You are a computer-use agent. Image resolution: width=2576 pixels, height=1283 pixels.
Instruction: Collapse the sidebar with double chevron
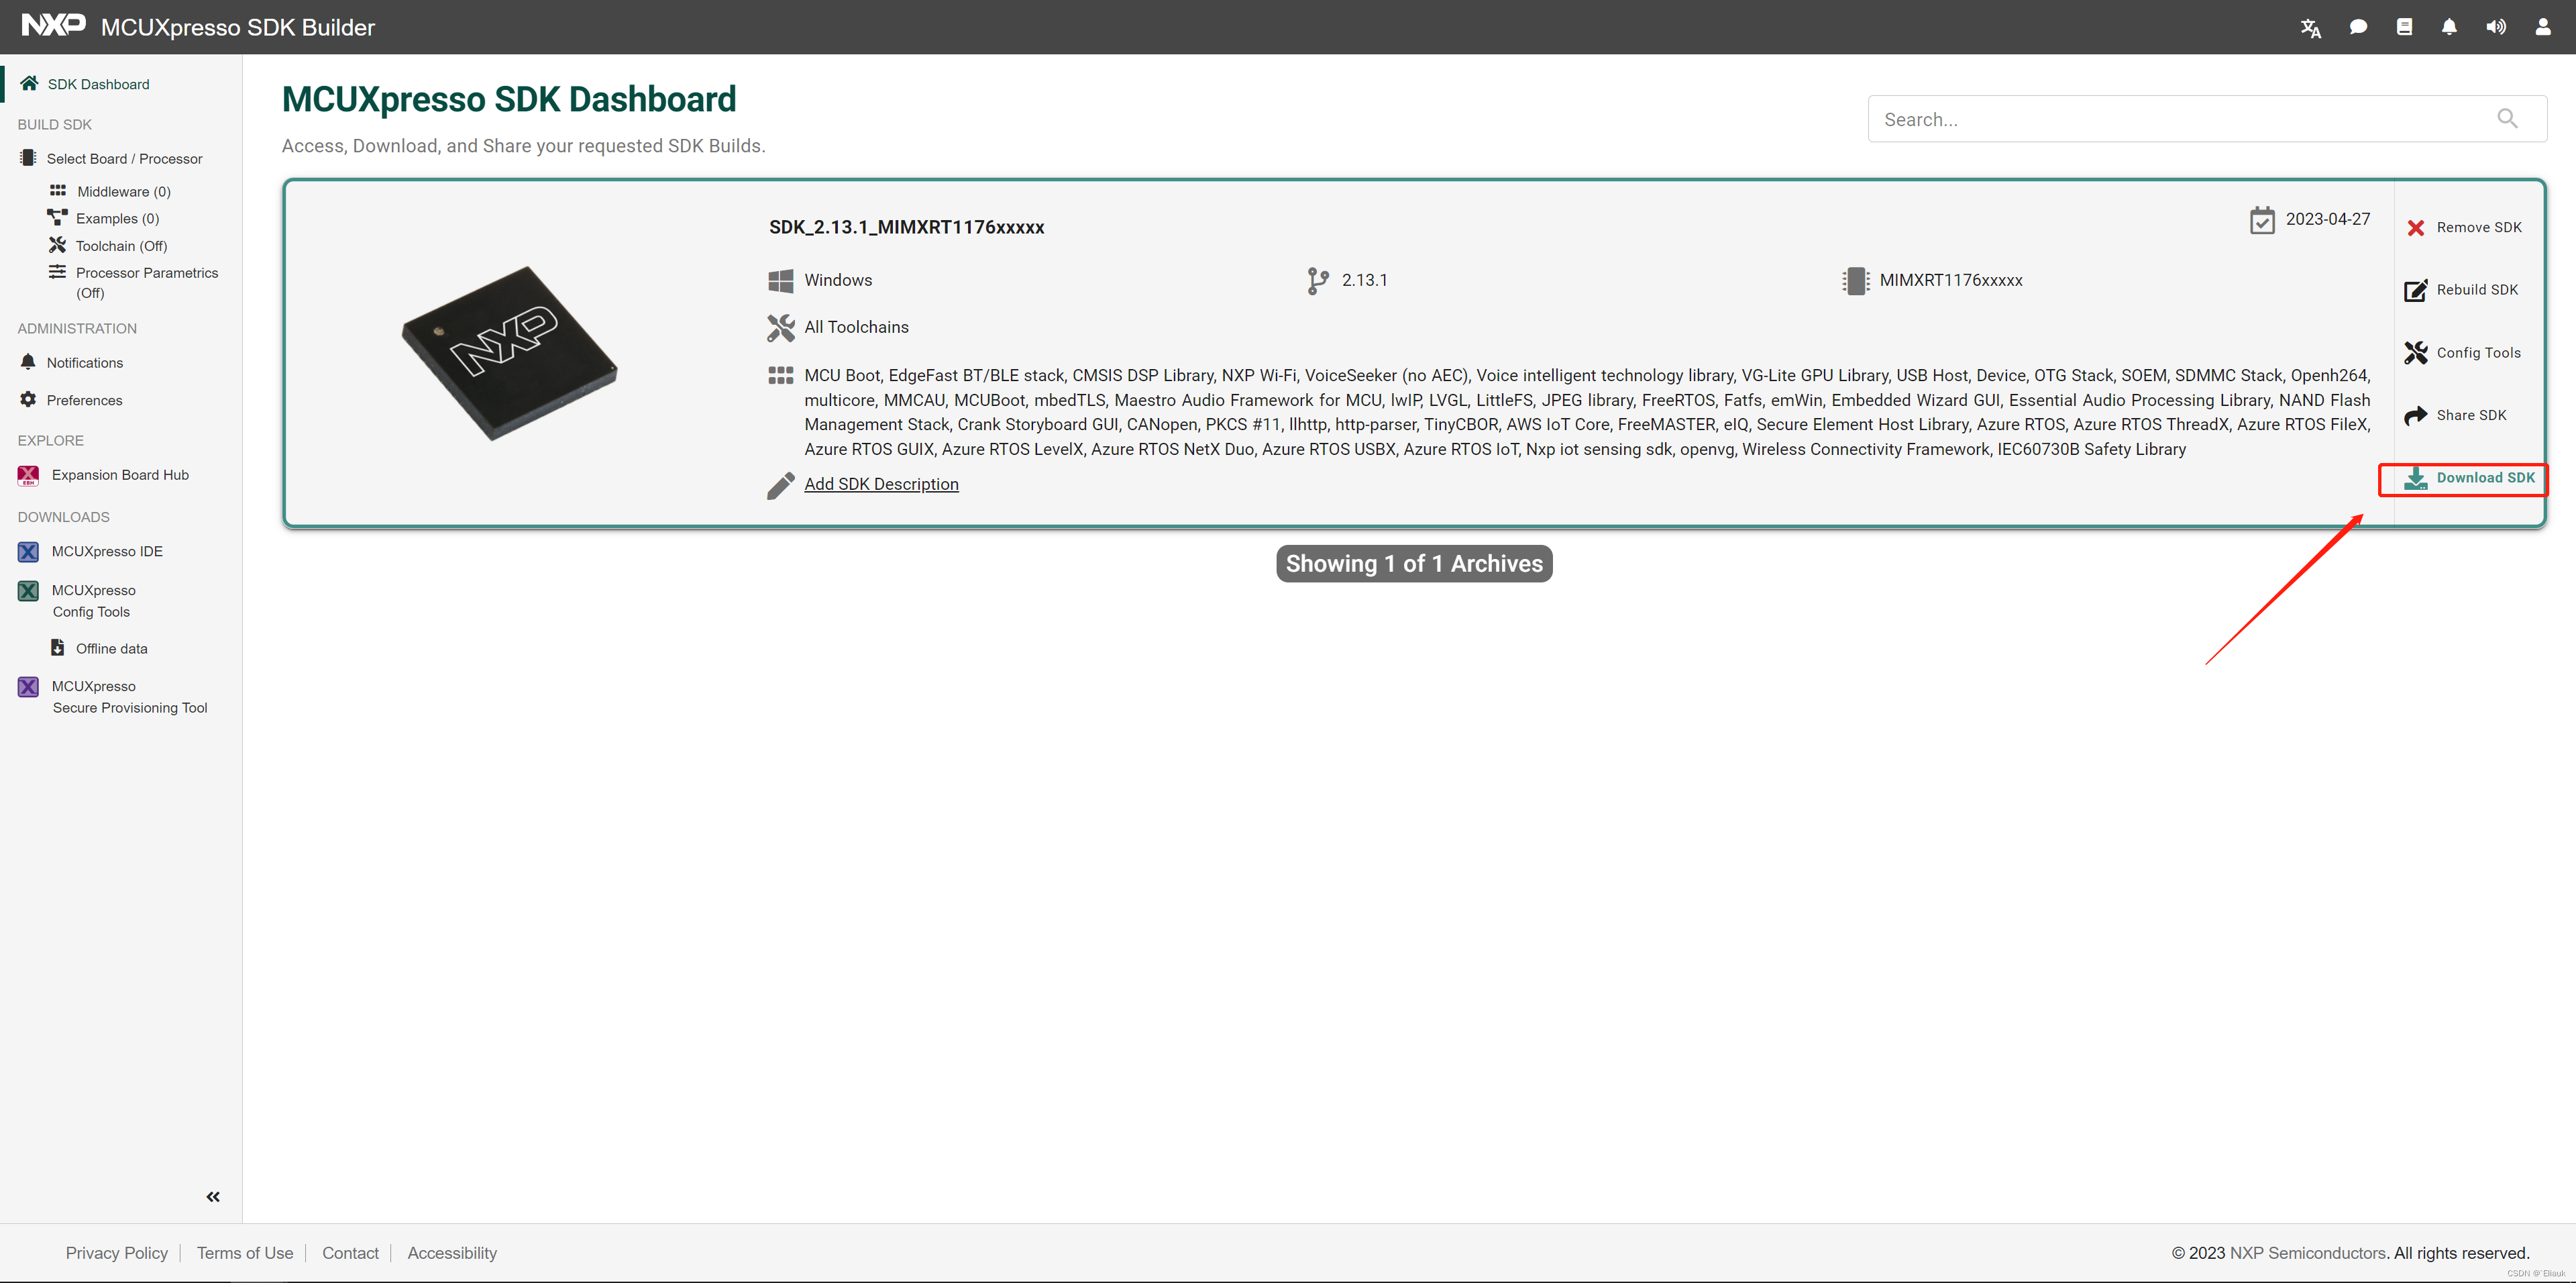pos(213,1197)
